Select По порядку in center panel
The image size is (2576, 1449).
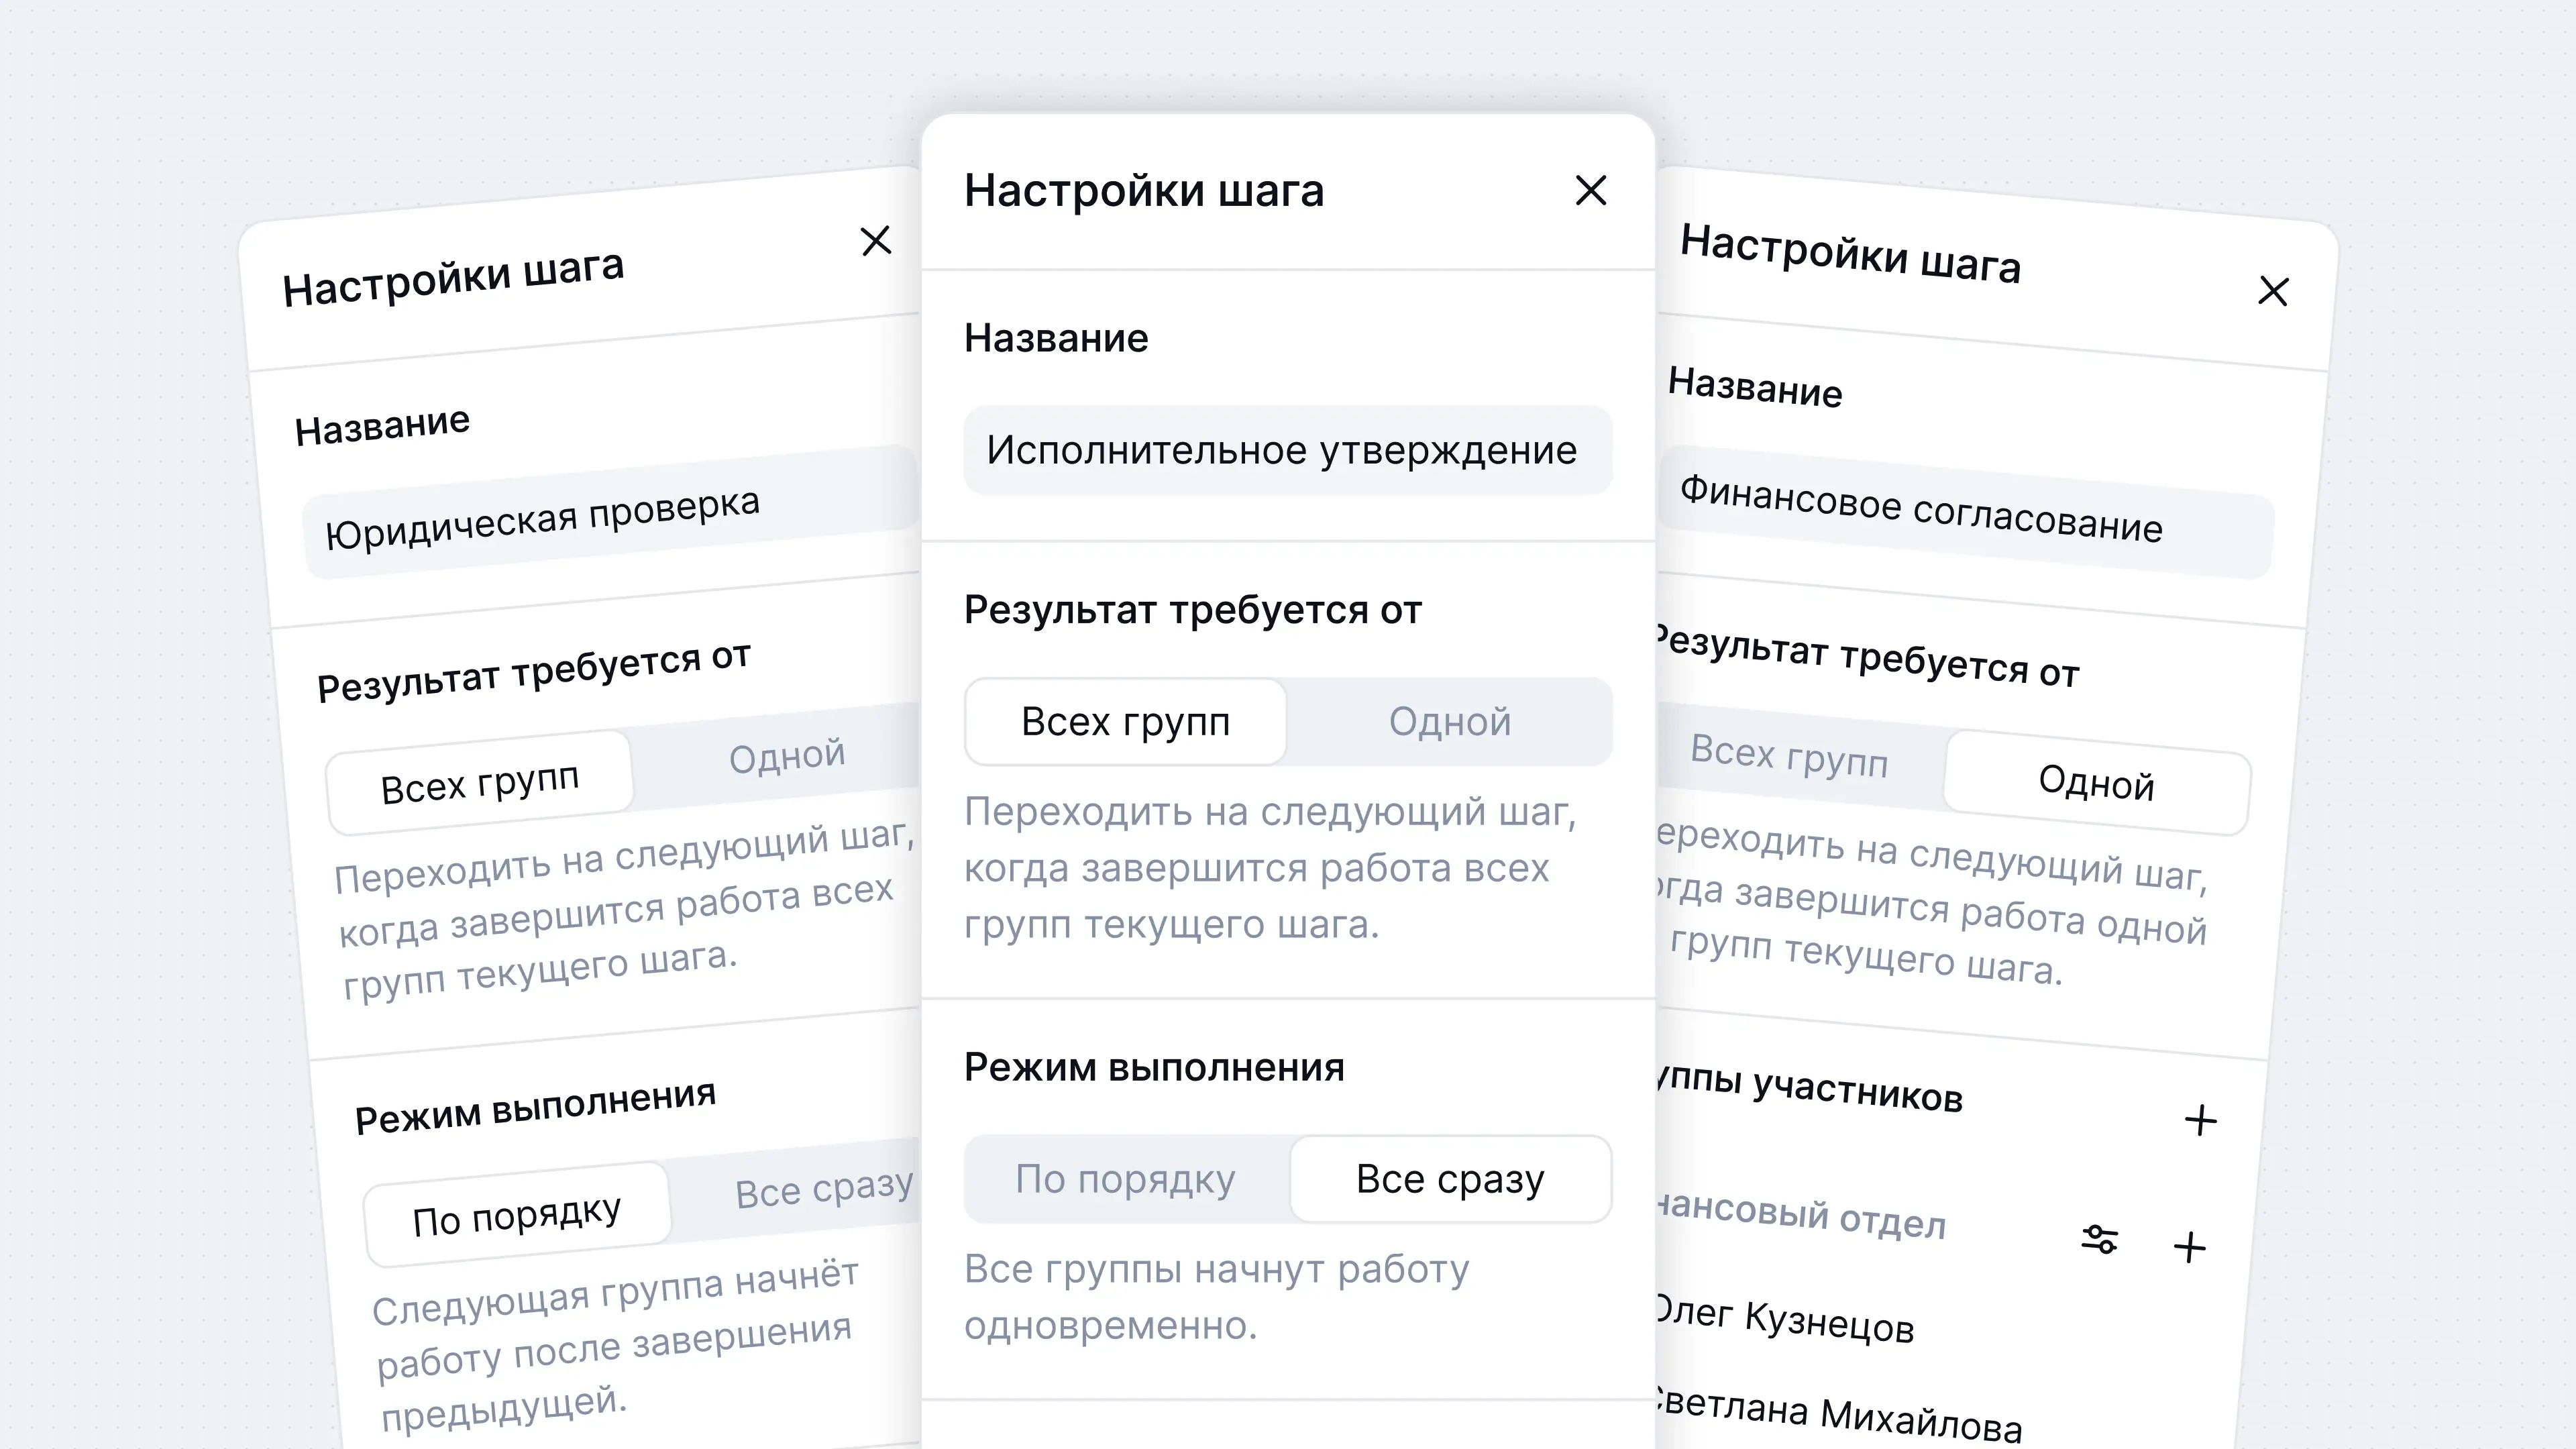(1125, 1179)
